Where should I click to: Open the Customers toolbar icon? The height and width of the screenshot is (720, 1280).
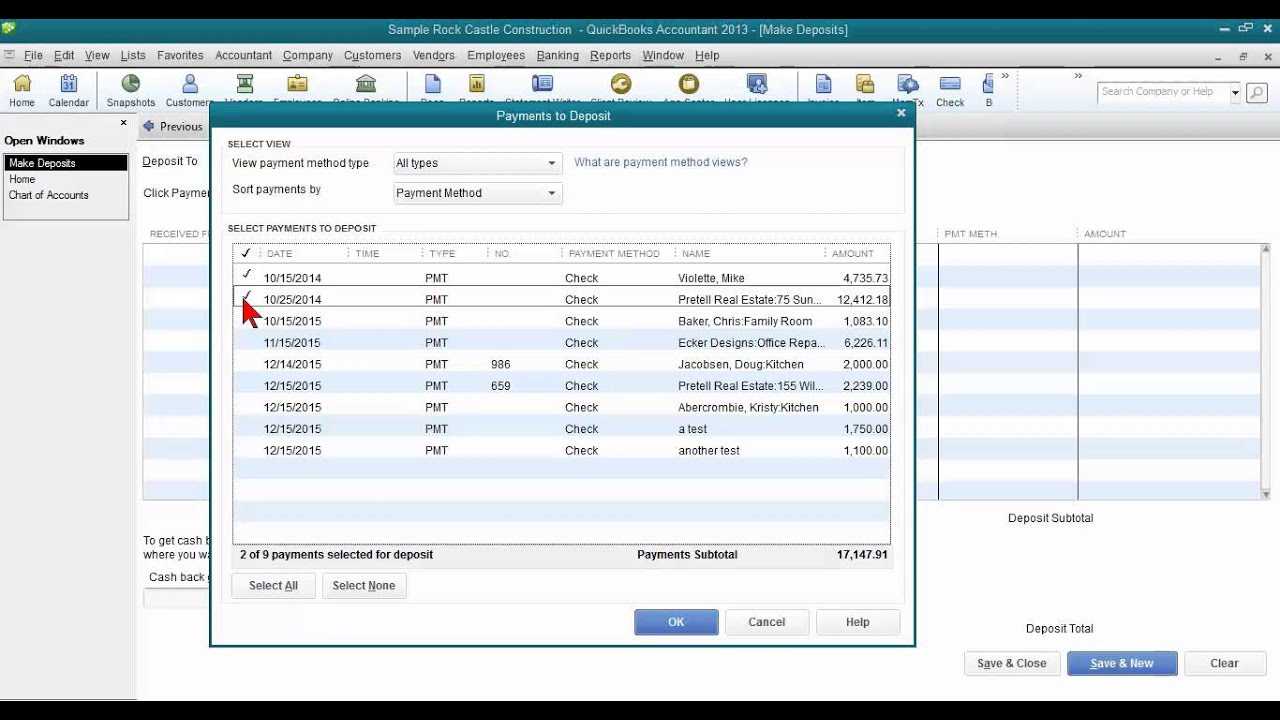[189, 90]
